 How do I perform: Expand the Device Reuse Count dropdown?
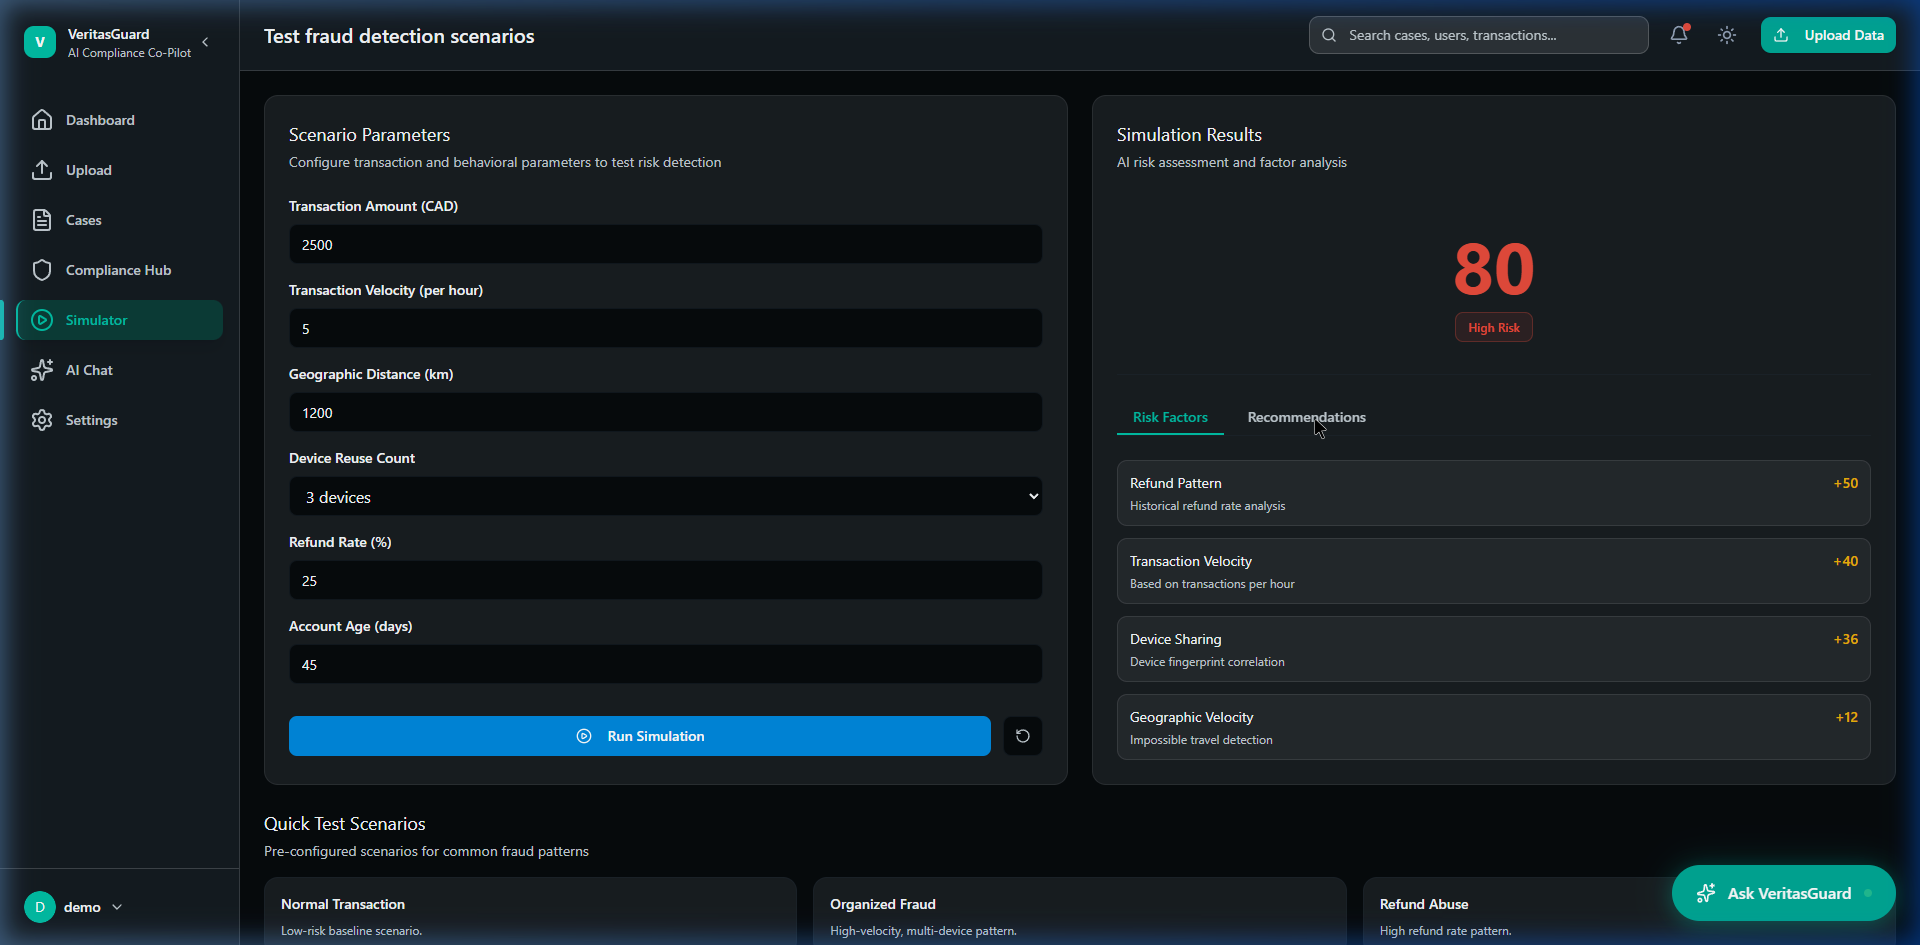[665, 497]
